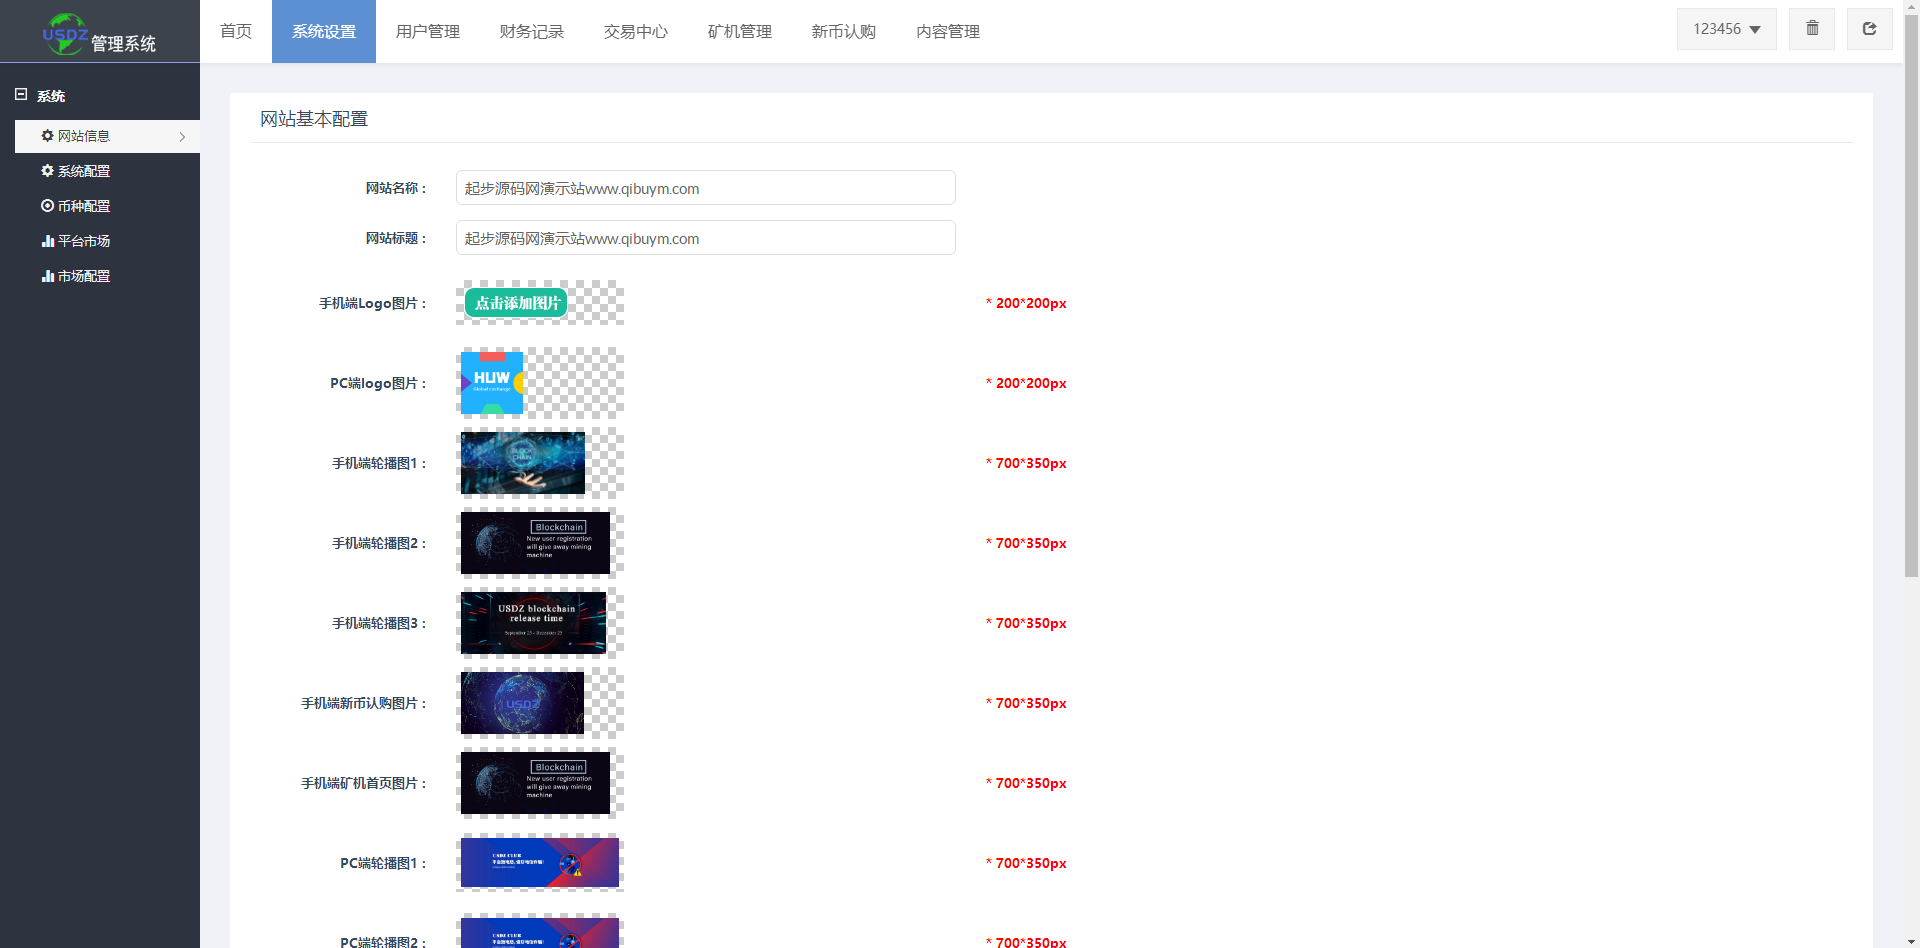Click the 点击添加图片 button
This screenshot has height=948, width=1920.
coord(516,303)
